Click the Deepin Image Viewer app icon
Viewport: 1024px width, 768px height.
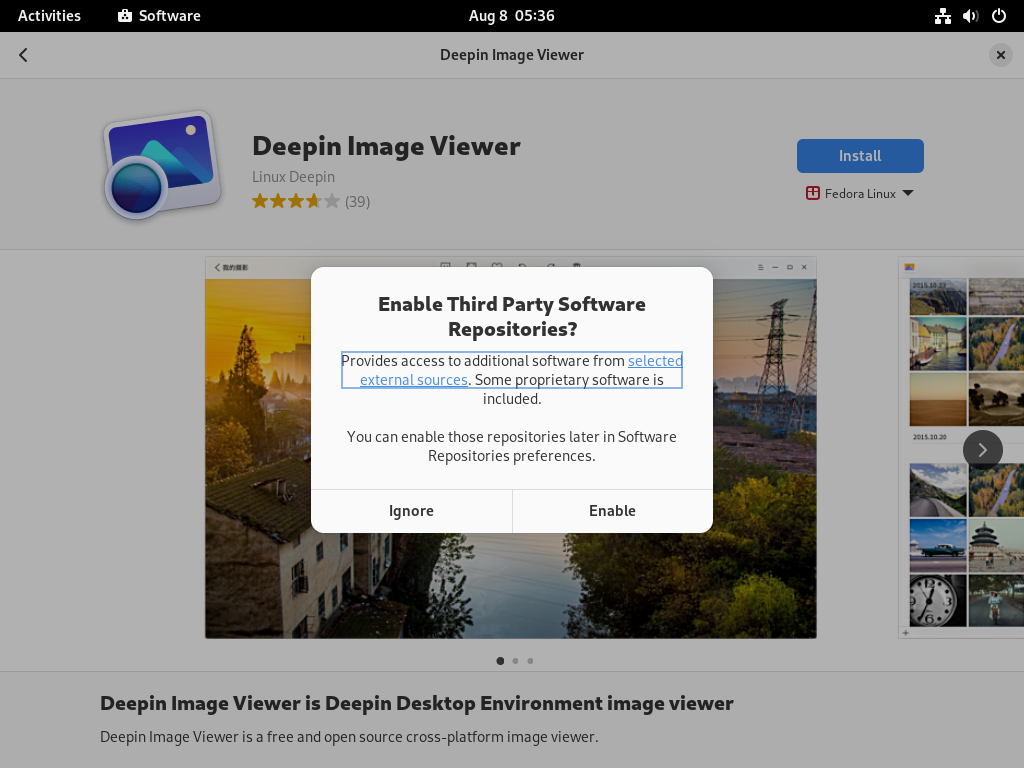tap(162, 165)
